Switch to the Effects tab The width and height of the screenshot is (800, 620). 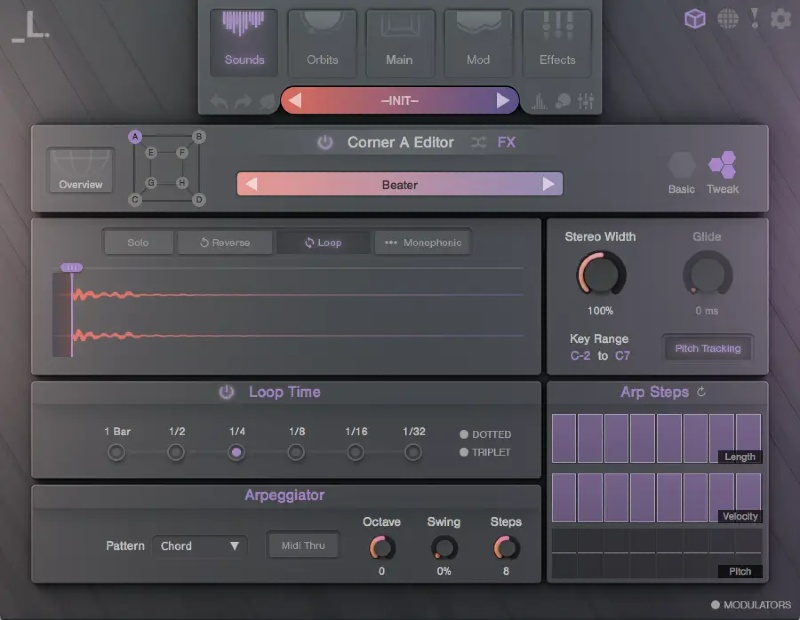557,42
